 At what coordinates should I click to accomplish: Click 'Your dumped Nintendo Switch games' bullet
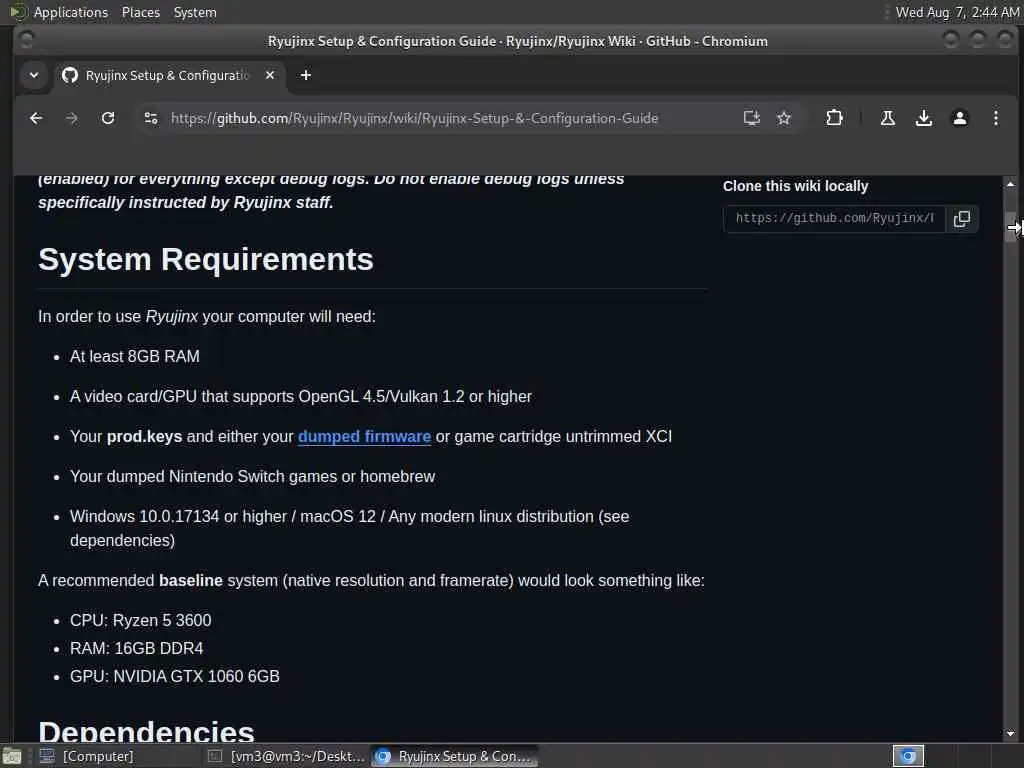coord(252,477)
